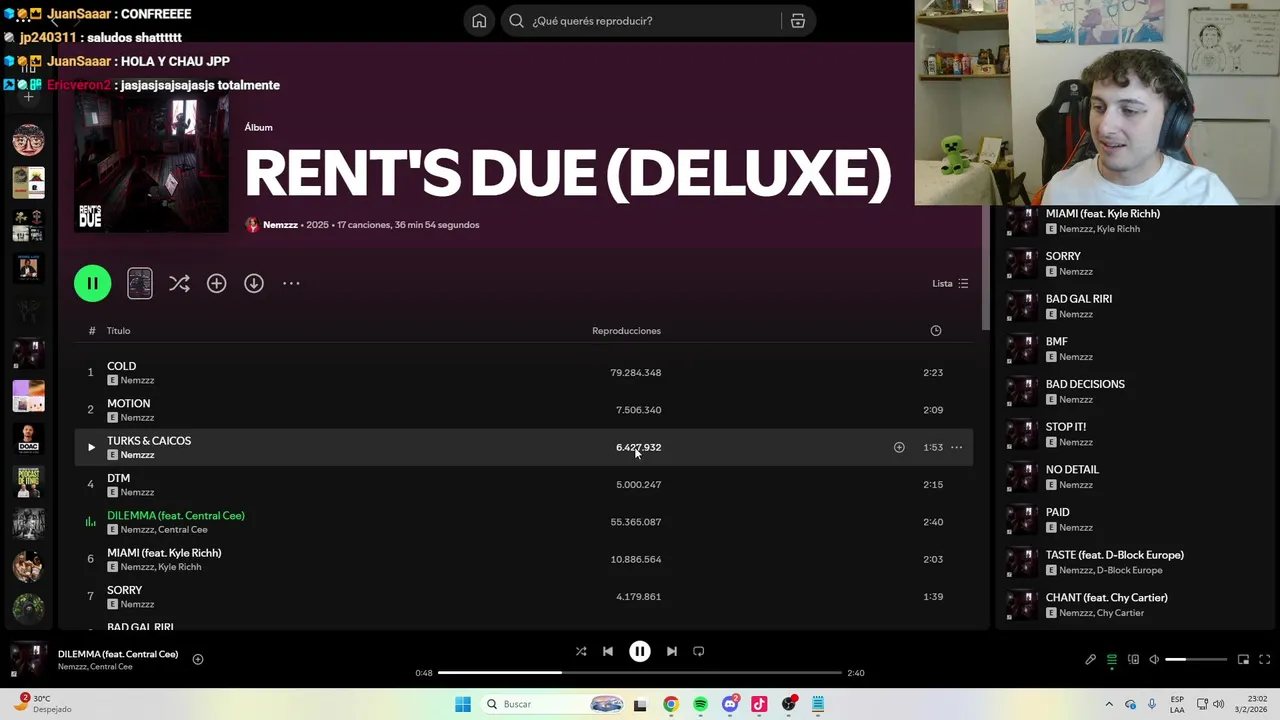Open Chy Cartier link in queue
The image size is (1280, 720).
click(1121, 613)
